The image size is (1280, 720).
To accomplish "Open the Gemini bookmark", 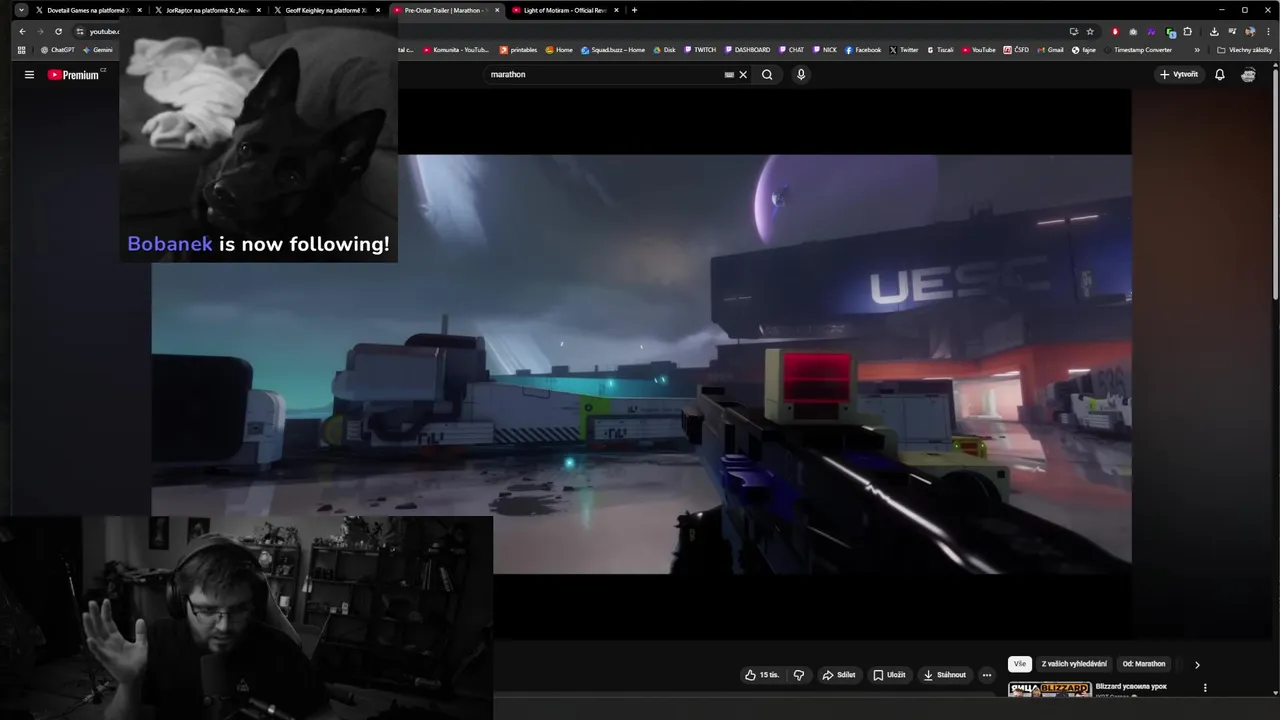I will [x=98, y=50].
